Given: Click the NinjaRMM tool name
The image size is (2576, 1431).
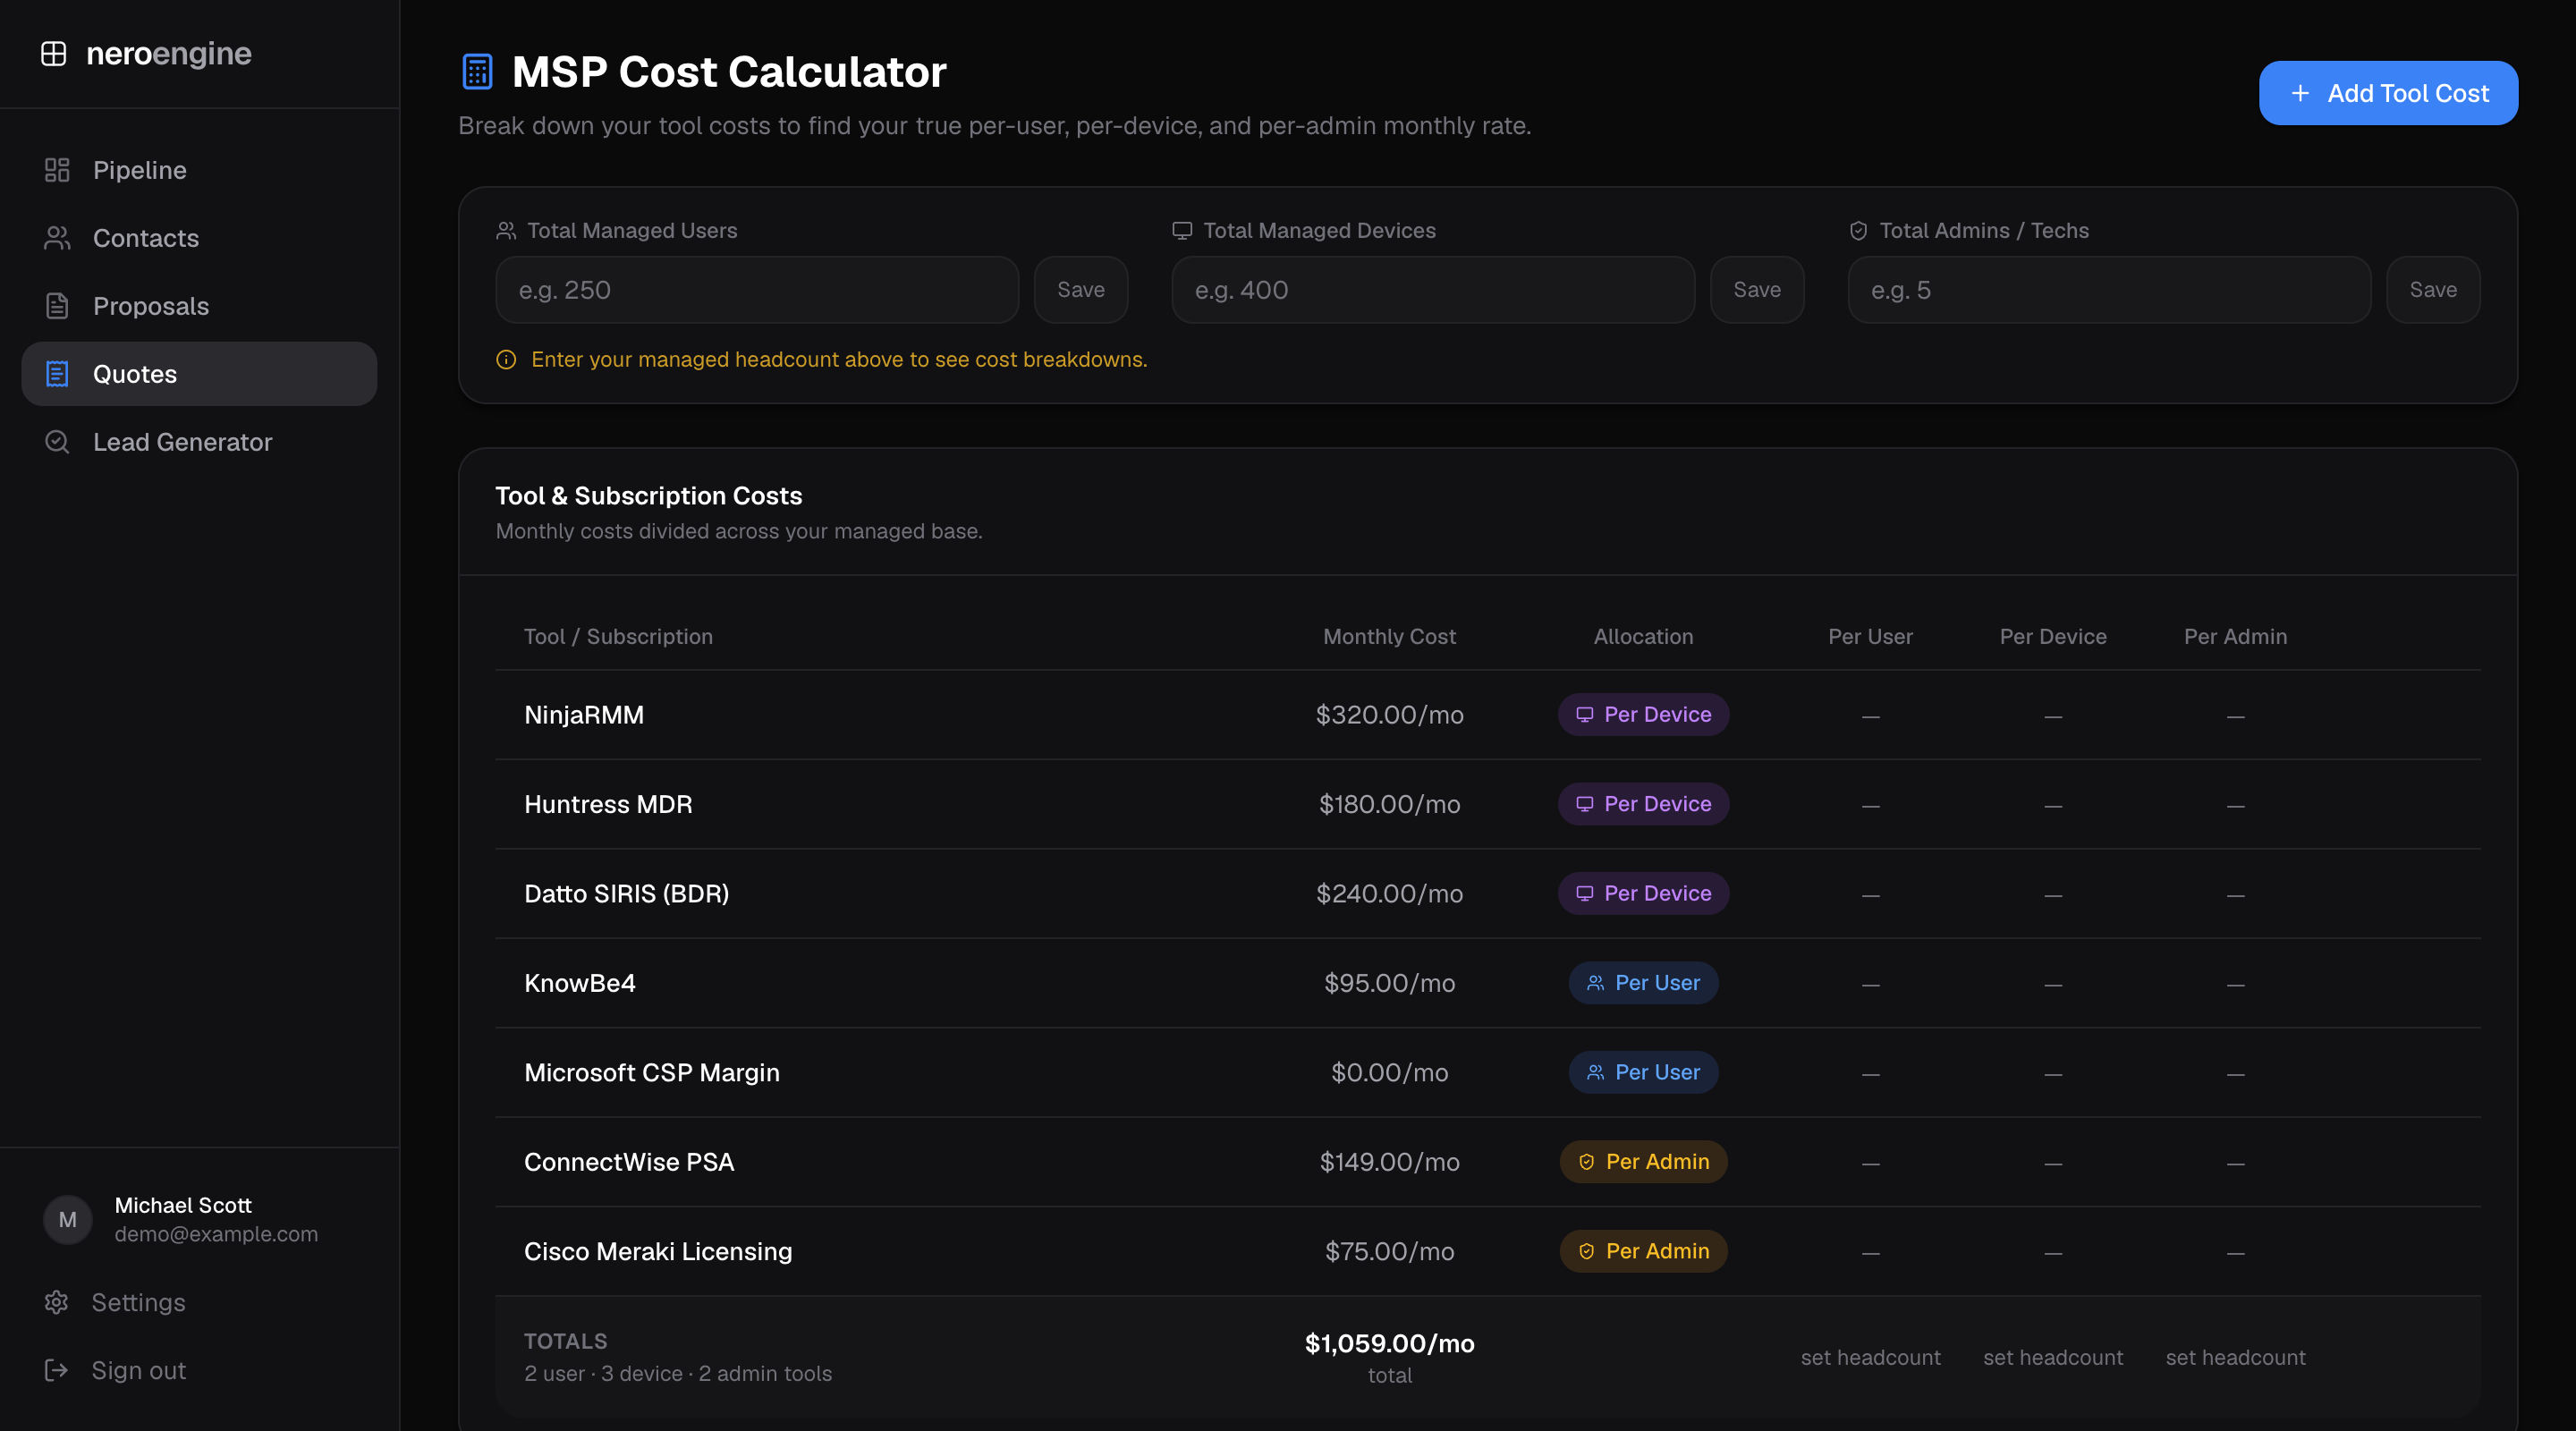Looking at the screenshot, I should click(x=584, y=715).
